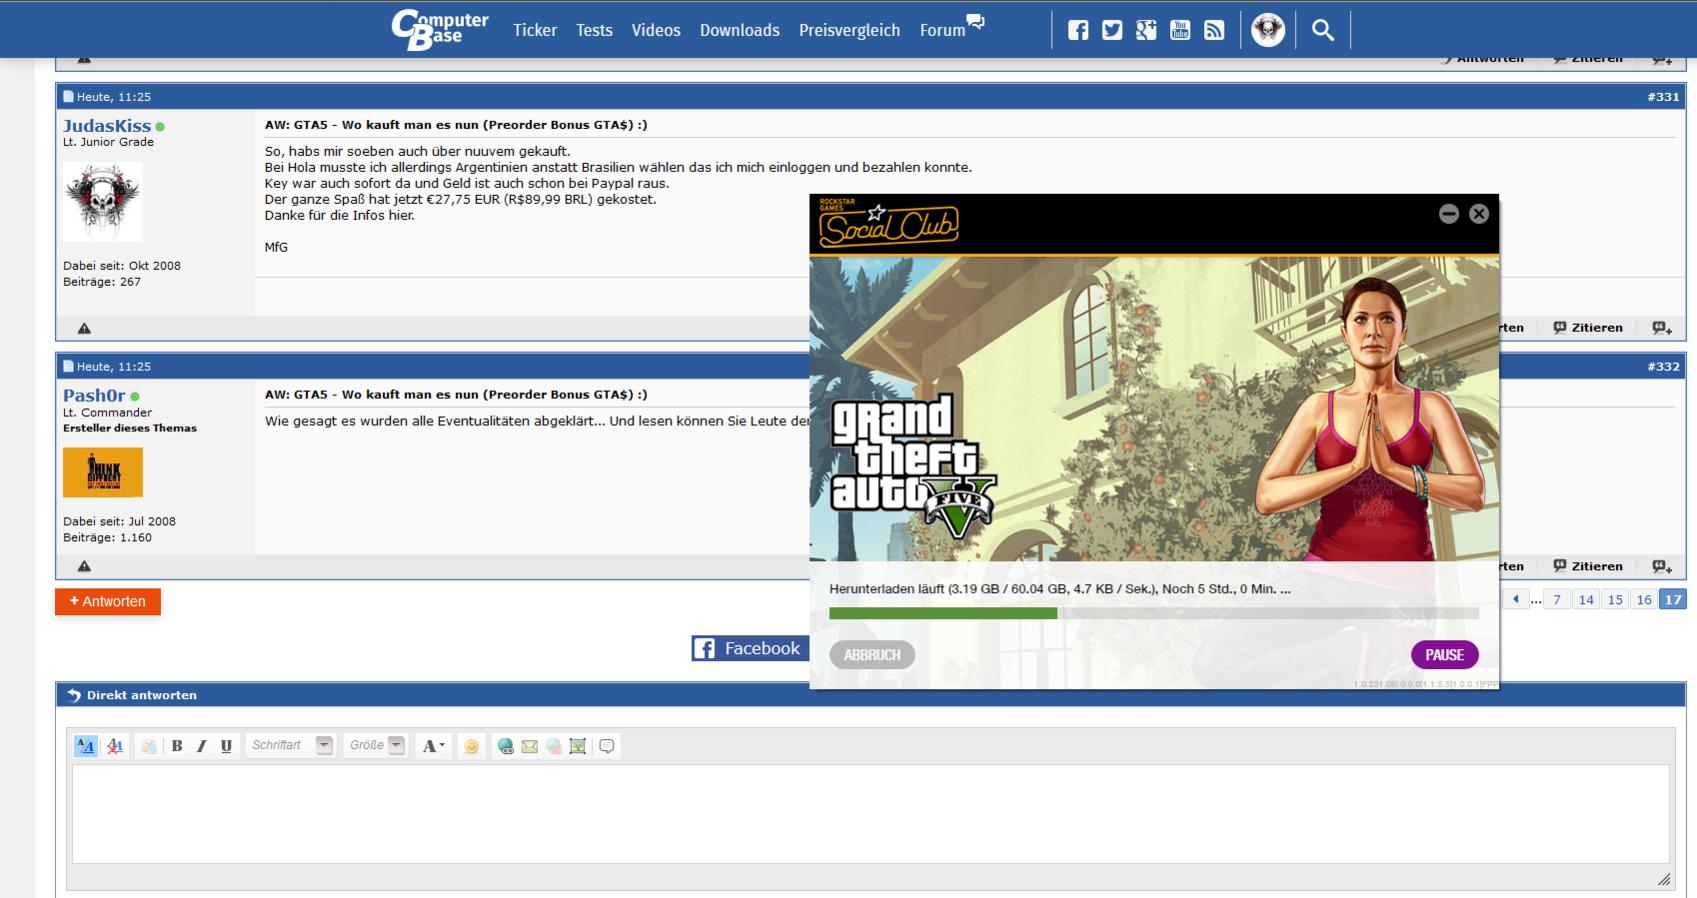Click JudasKiss's skull avatar thumbnail

tap(103, 201)
